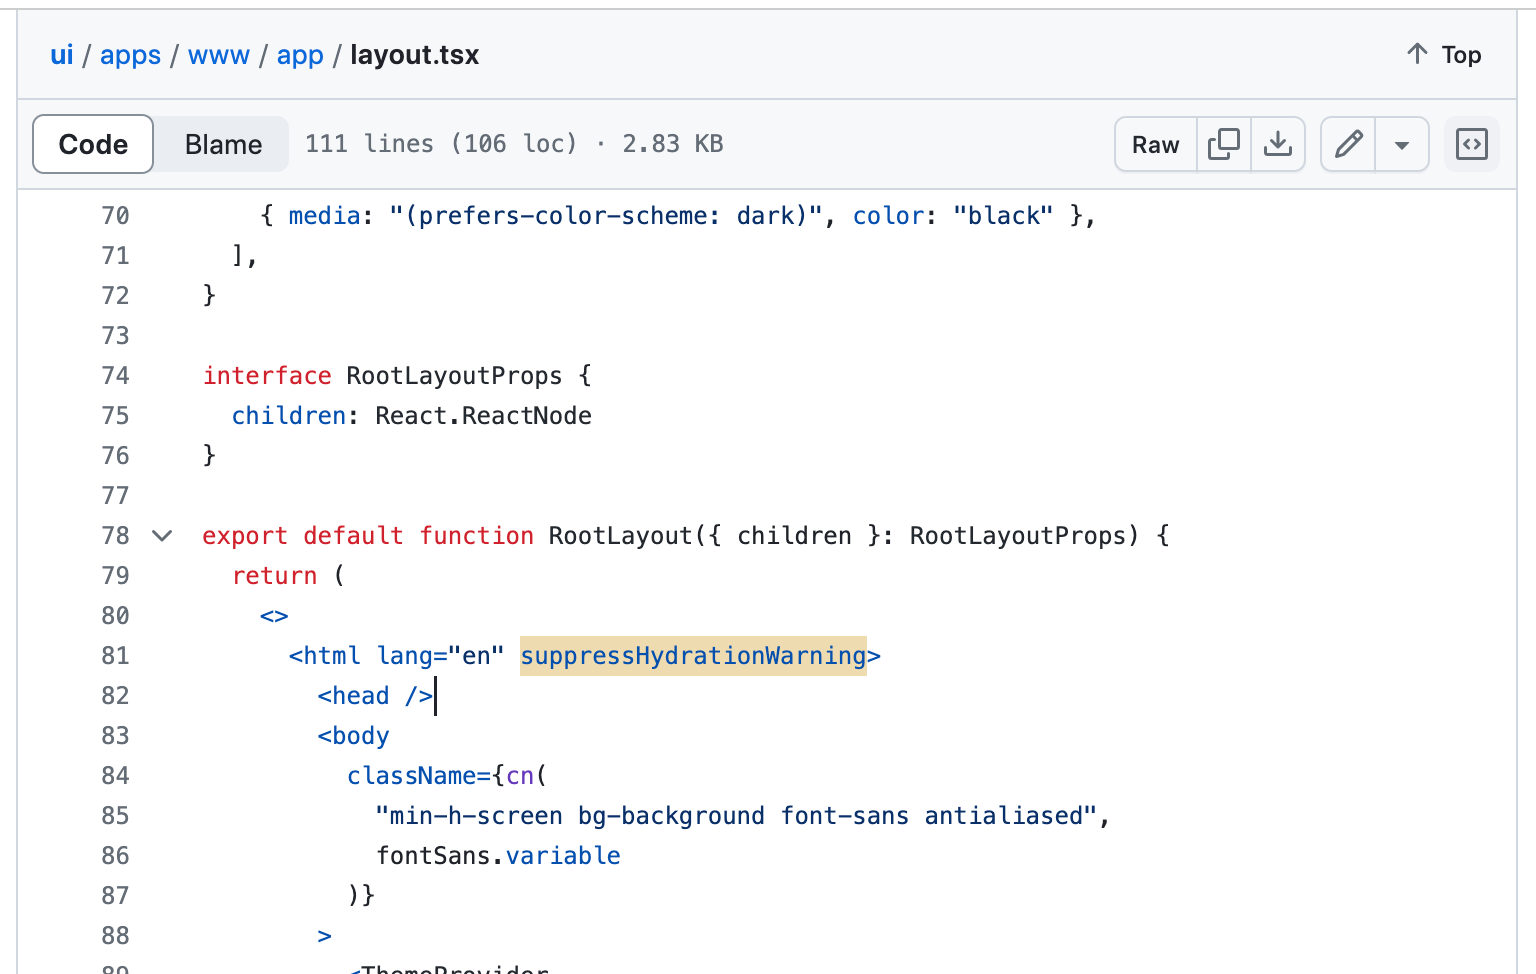The width and height of the screenshot is (1536, 974).
Task: Open www breadcrumb link
Action: (219, 55)
